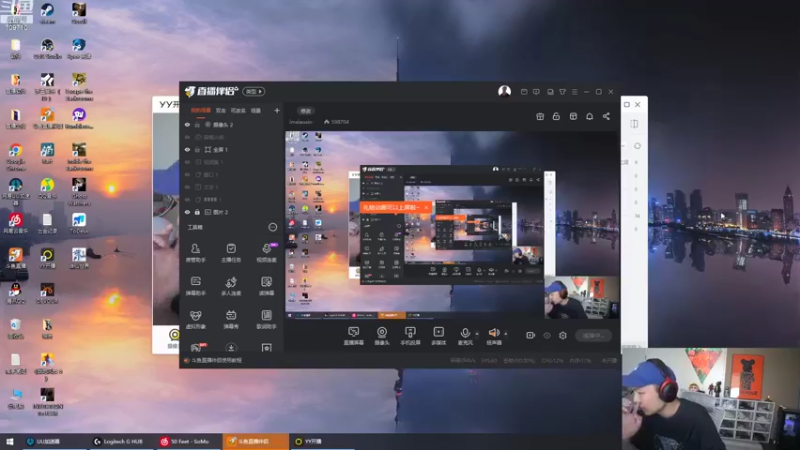Show the hidden 文本 1 source
Image resolution: width=800 pixels, height=450 pixels.
pos(187,187)
